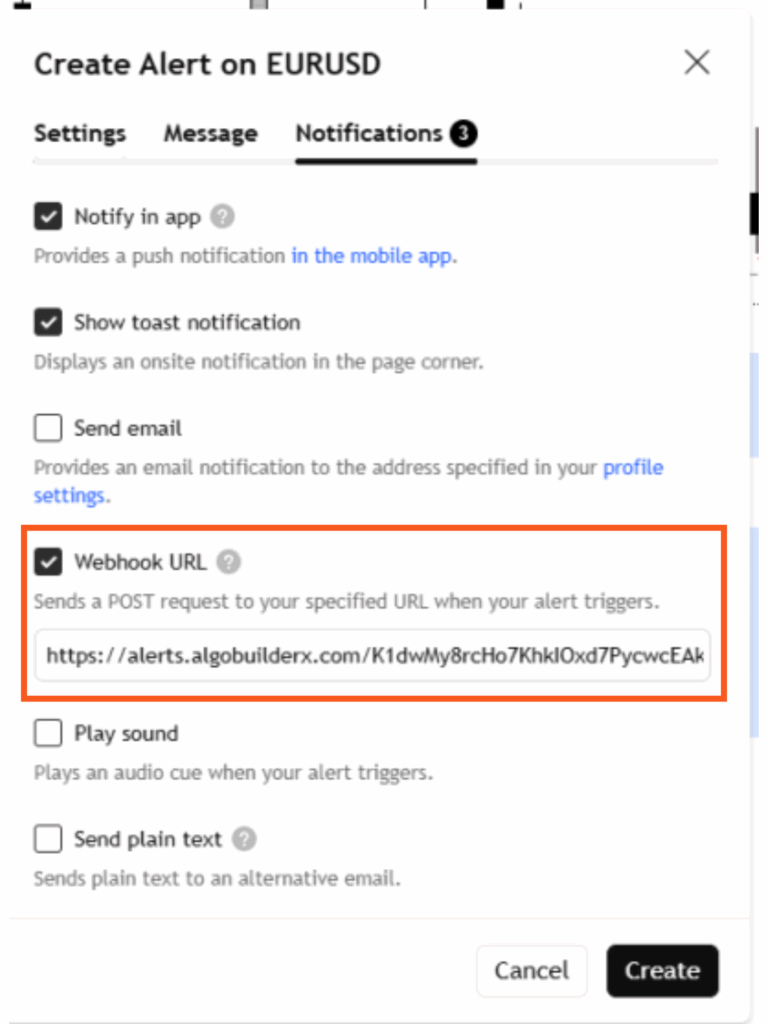Click help icon next to Notify in app

[x=222, y=216]
